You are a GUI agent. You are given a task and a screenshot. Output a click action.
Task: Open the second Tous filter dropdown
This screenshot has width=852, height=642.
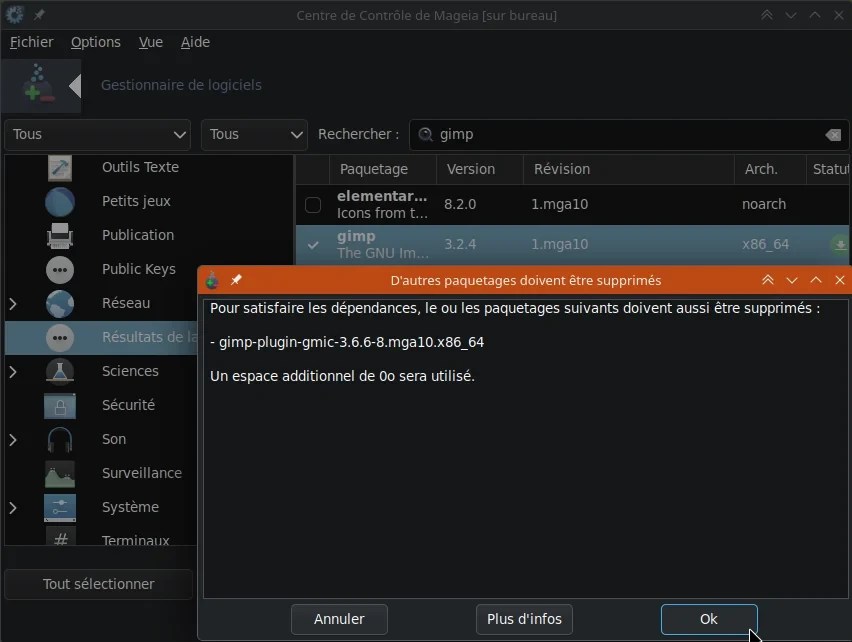pos(254,135)
